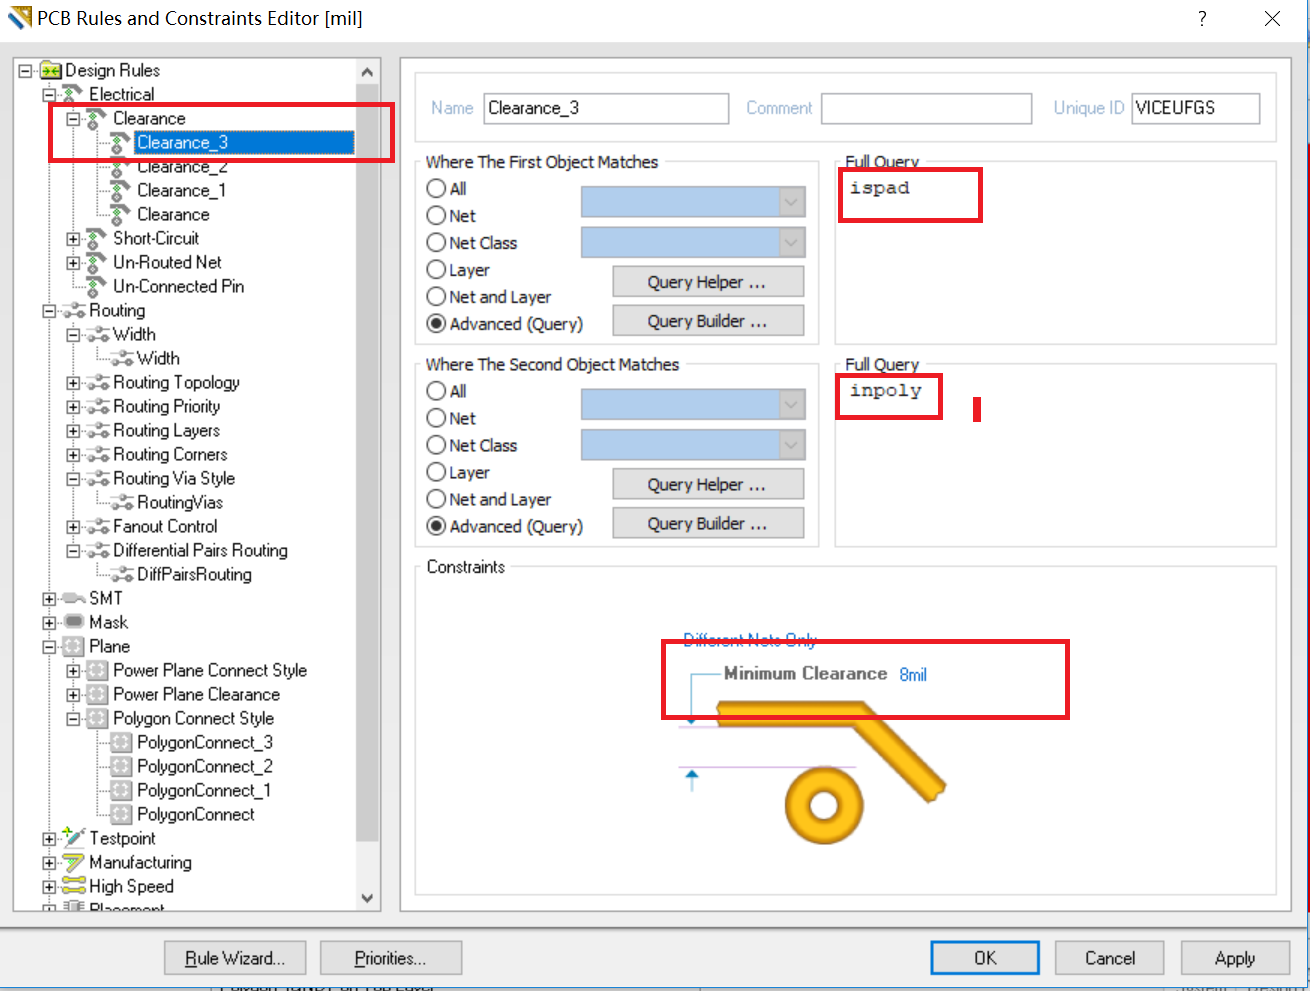Expand the SMT rules category
This screenshot has height=991, width=1310.
click(x=49, y=599)
